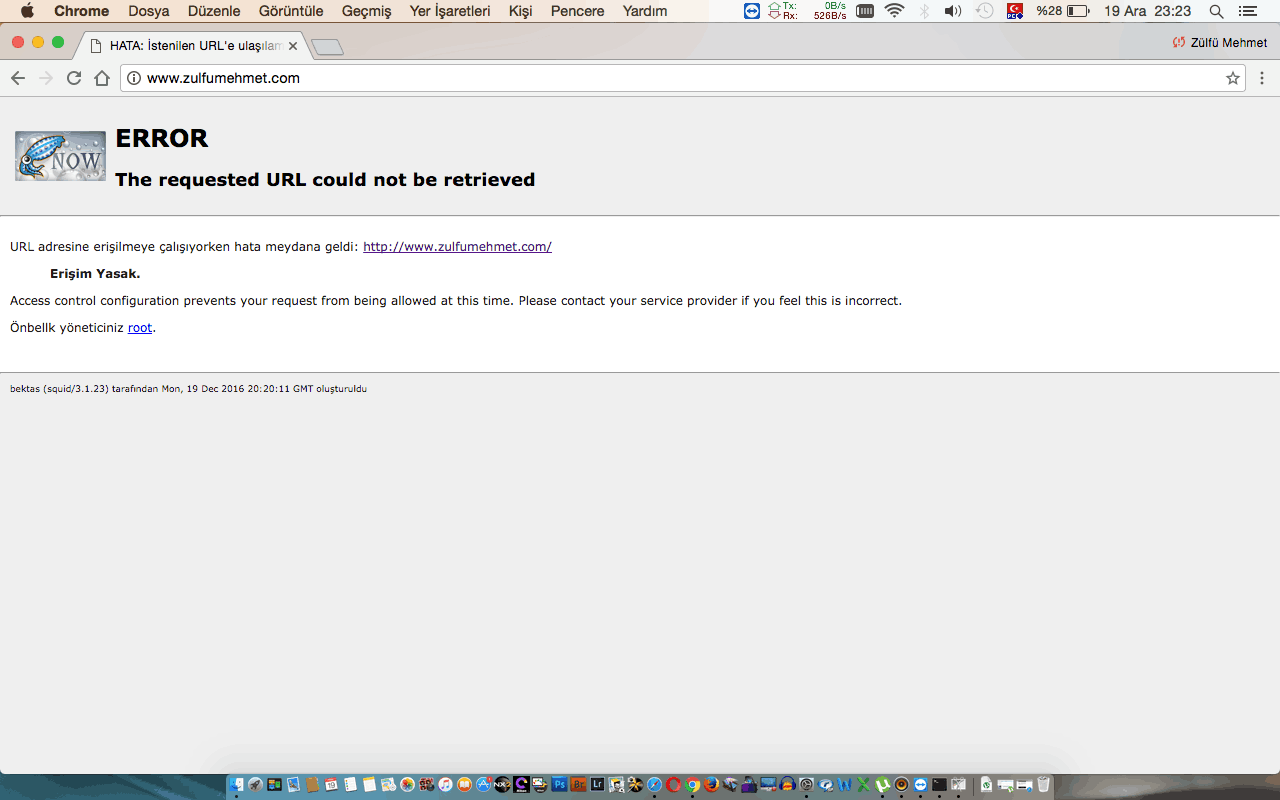The image size is (1280, 800).
Task: Open TeamViewer from the Dock
Action: (920, 785)
